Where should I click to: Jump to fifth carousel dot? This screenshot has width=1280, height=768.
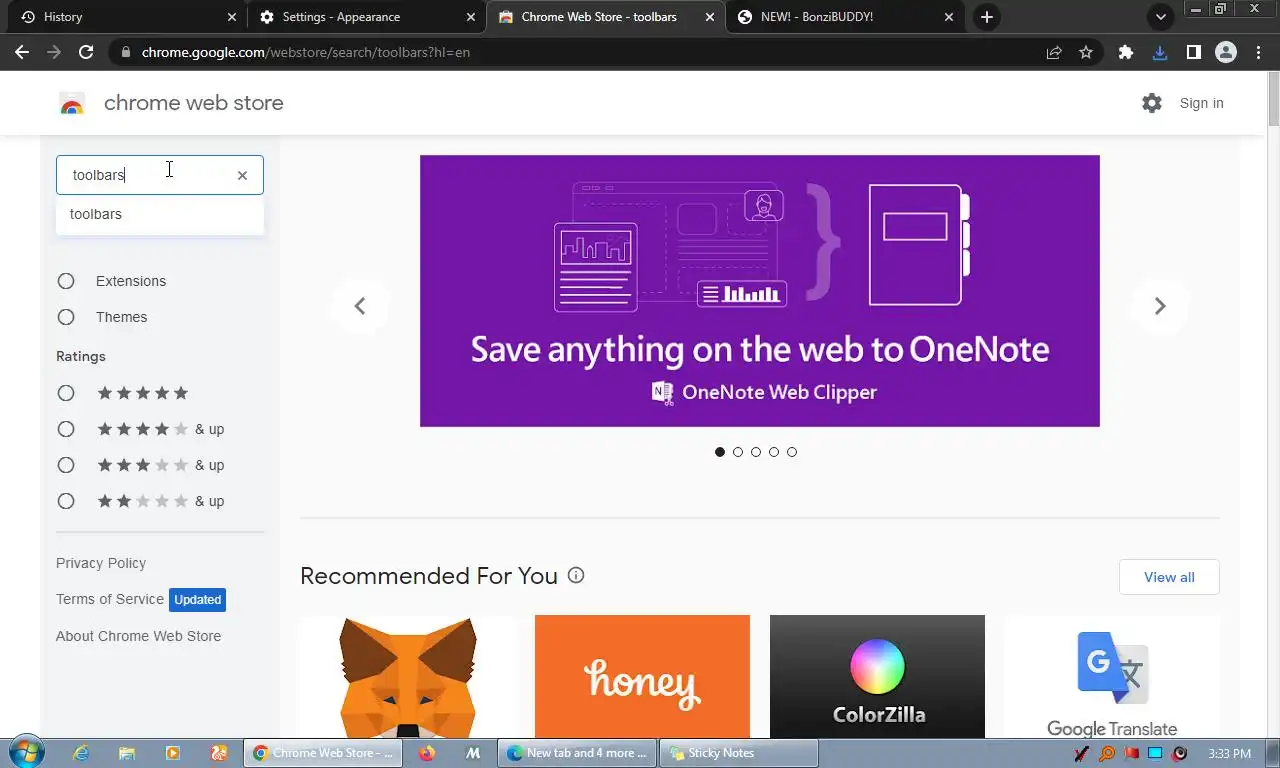coord(792,452)
